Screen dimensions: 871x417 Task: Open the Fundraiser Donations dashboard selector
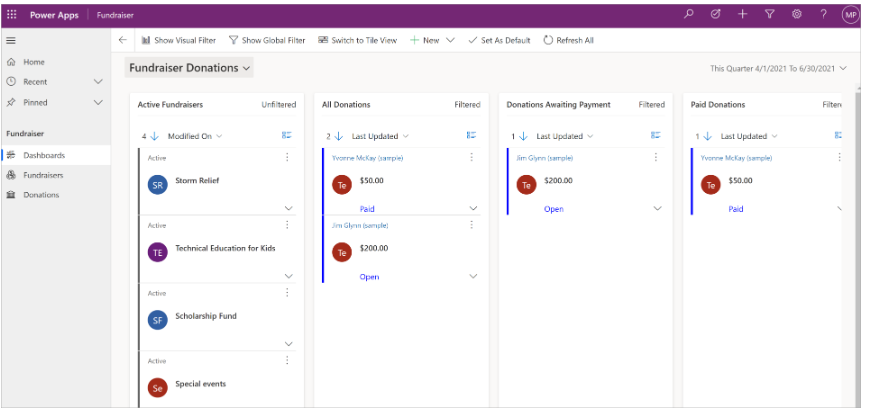[189, 68]
